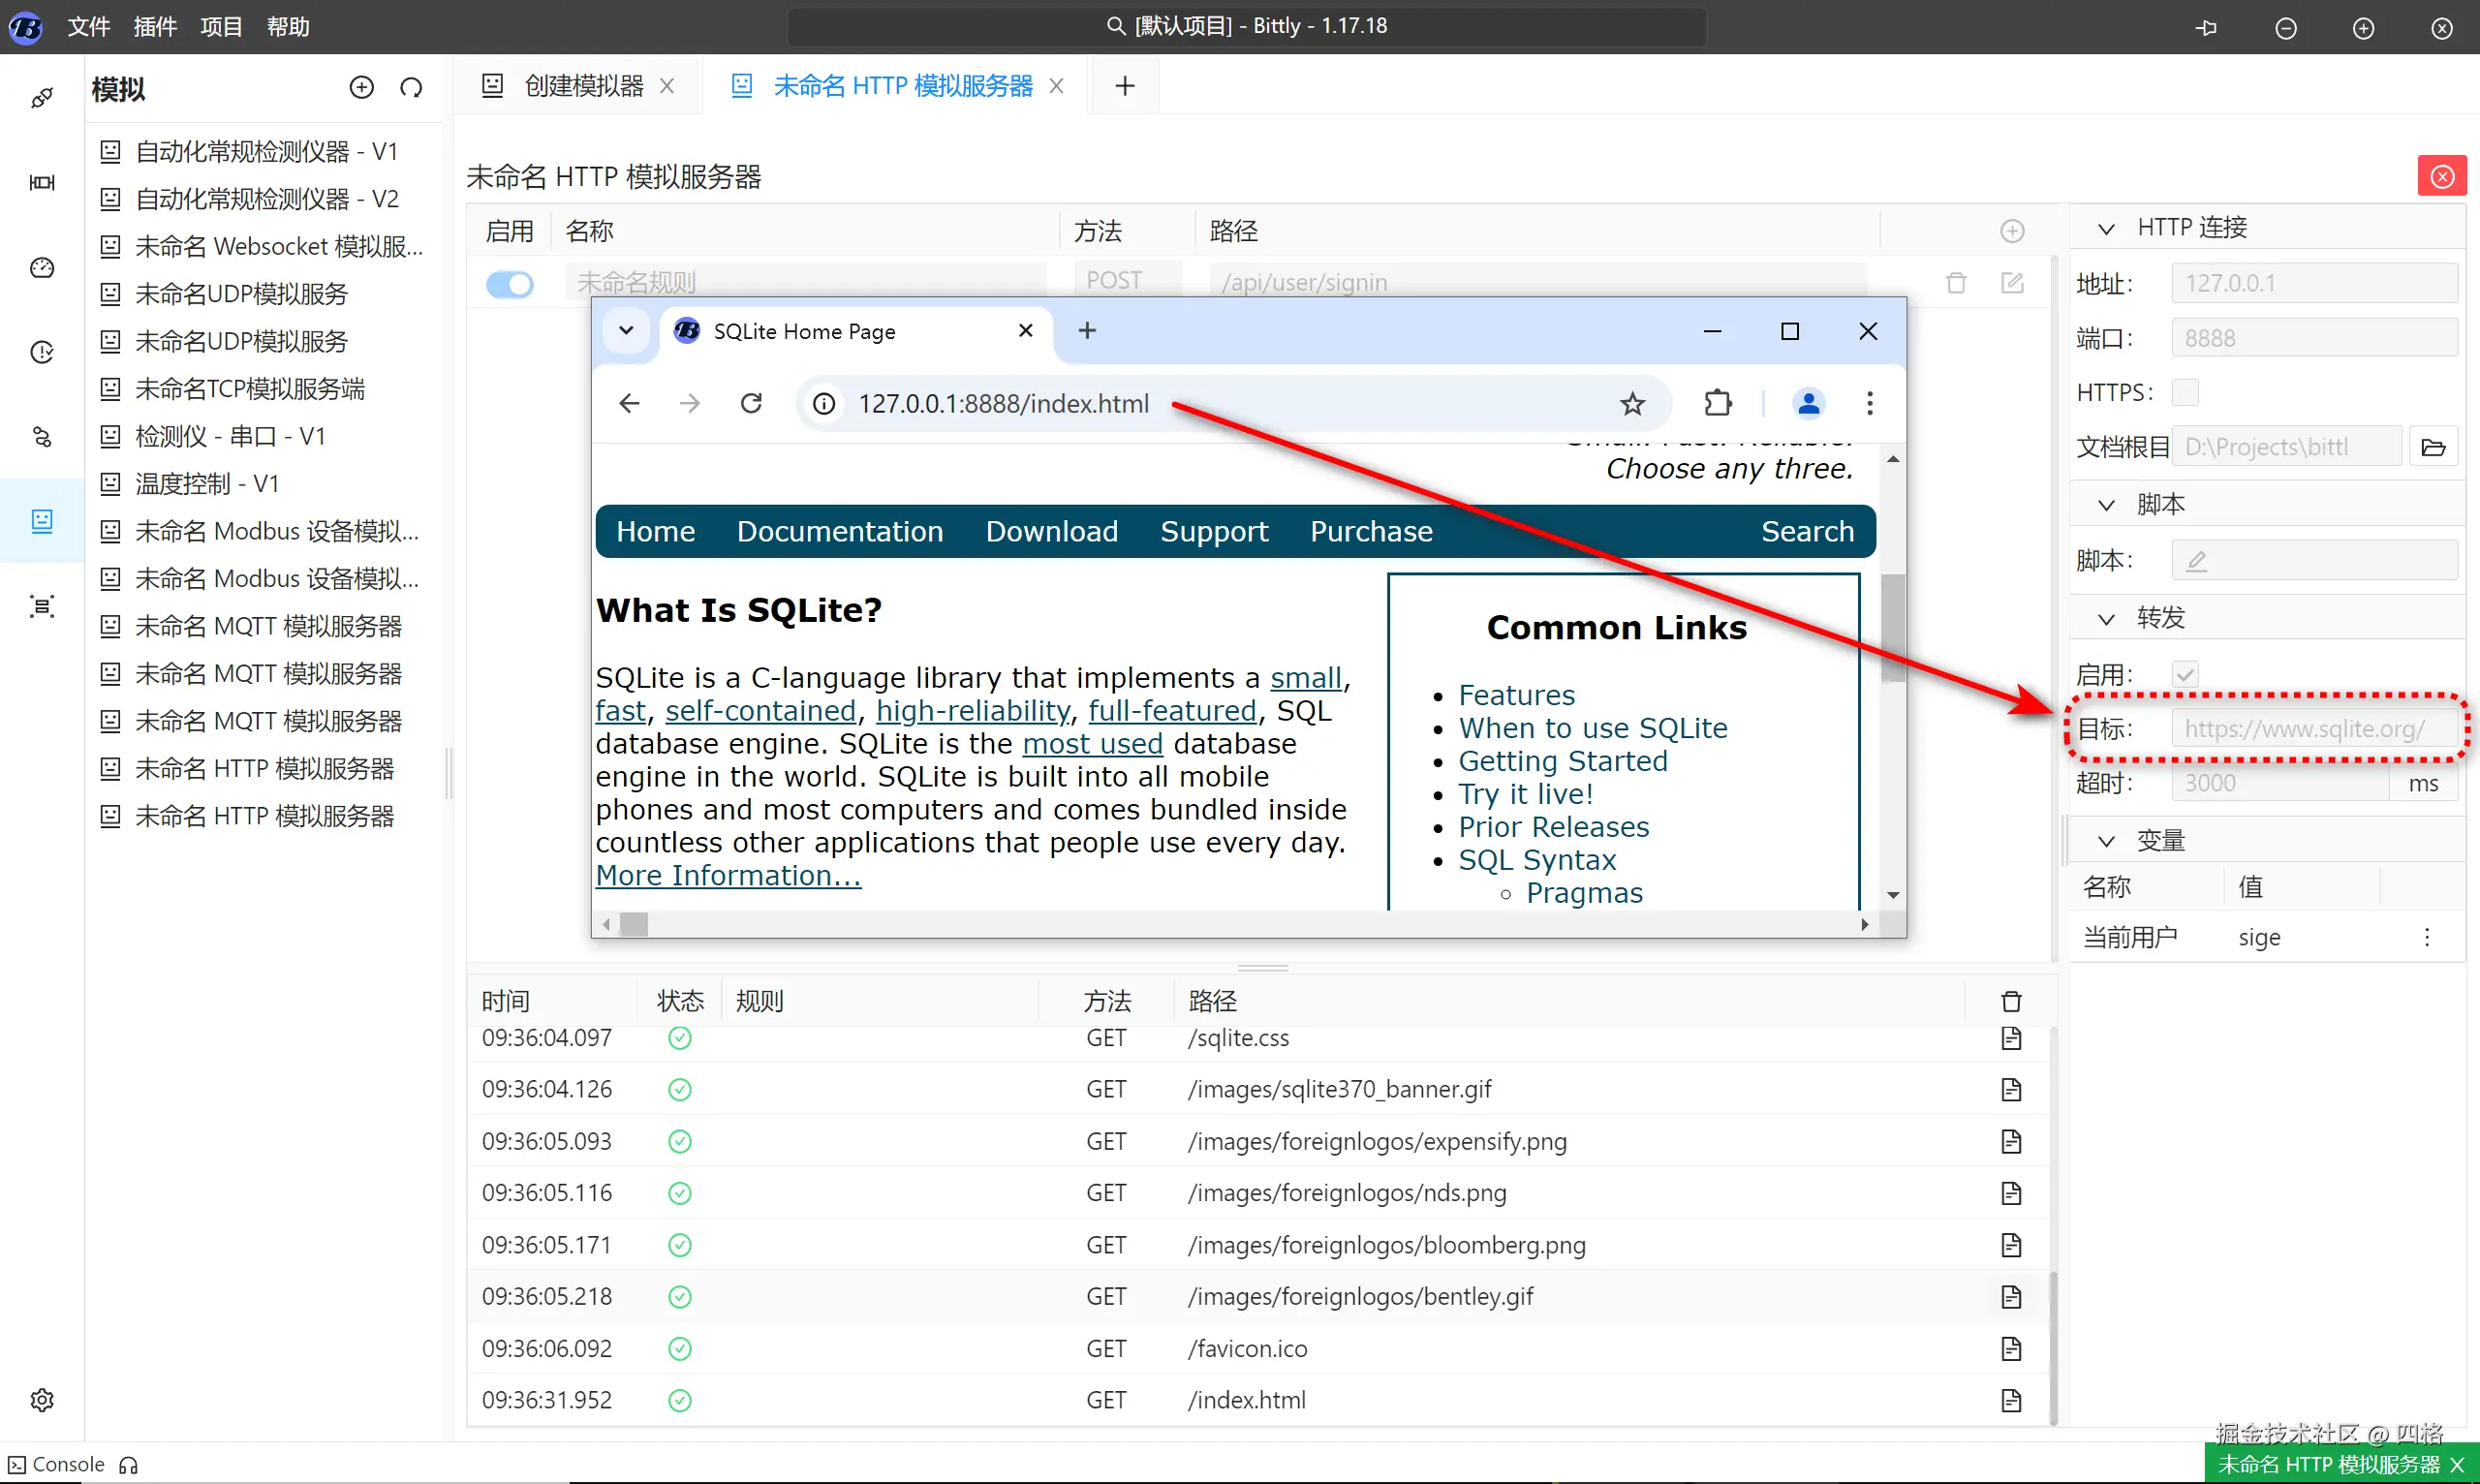
Task: Open the 插件 menu
Action: click(154, 27)
